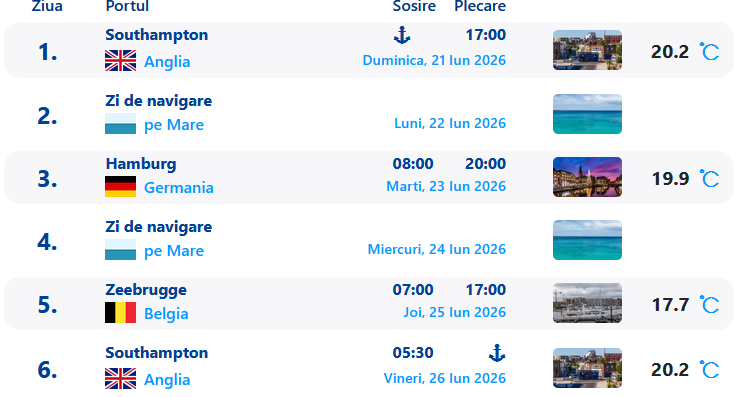Click the Belgian flag next to Belgia

pos(121,312)
